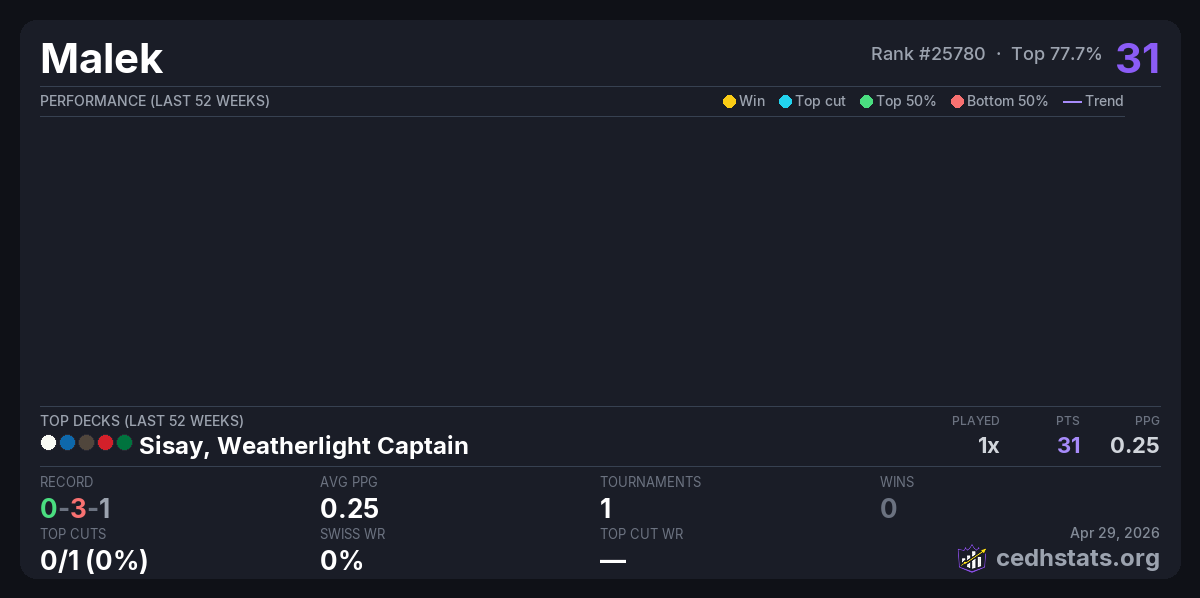The width and height of the screenshot is (1200, 598).
Task: Click the cedhstats logo icon
Action: tap(972, 558)
